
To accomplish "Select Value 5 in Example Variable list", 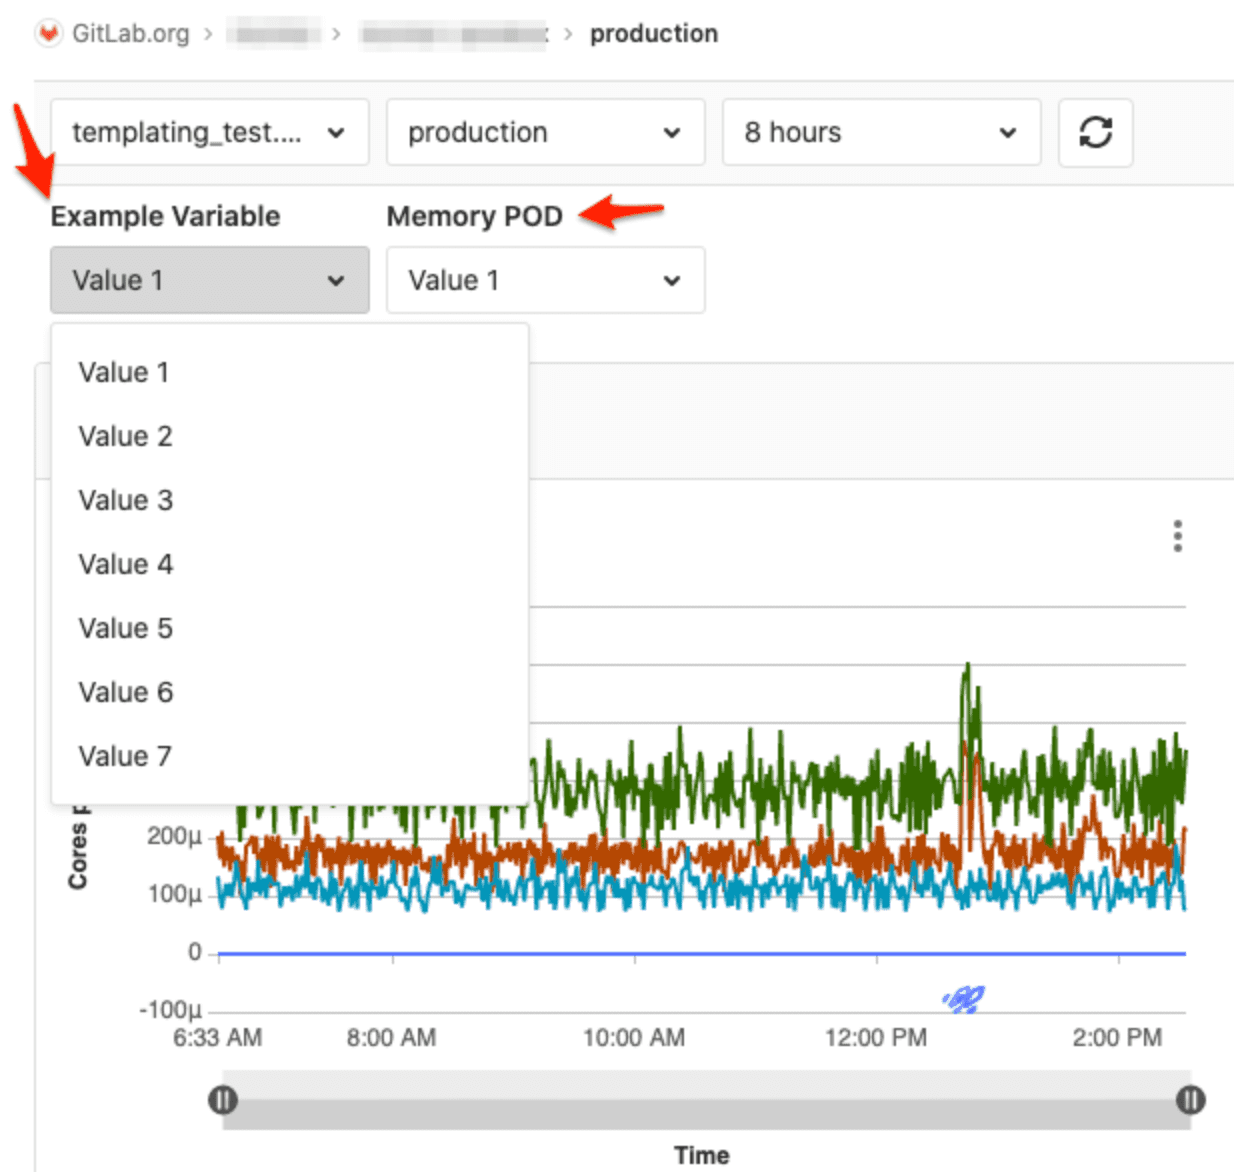I will coord(124,628).
